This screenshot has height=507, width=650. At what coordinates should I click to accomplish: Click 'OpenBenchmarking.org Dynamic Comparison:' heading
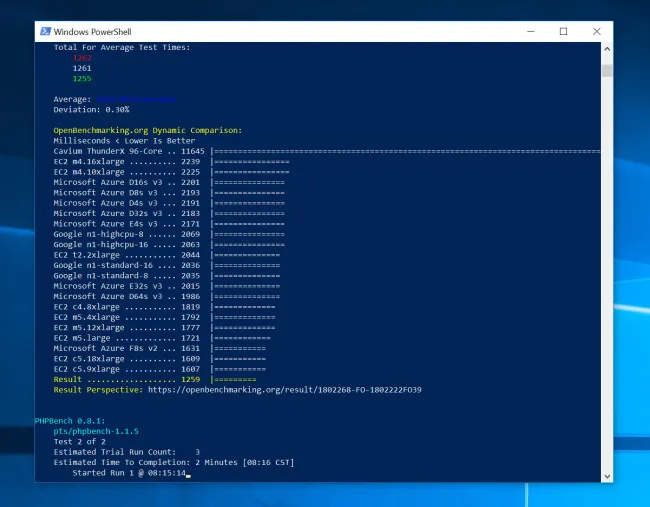pos(148,130)
